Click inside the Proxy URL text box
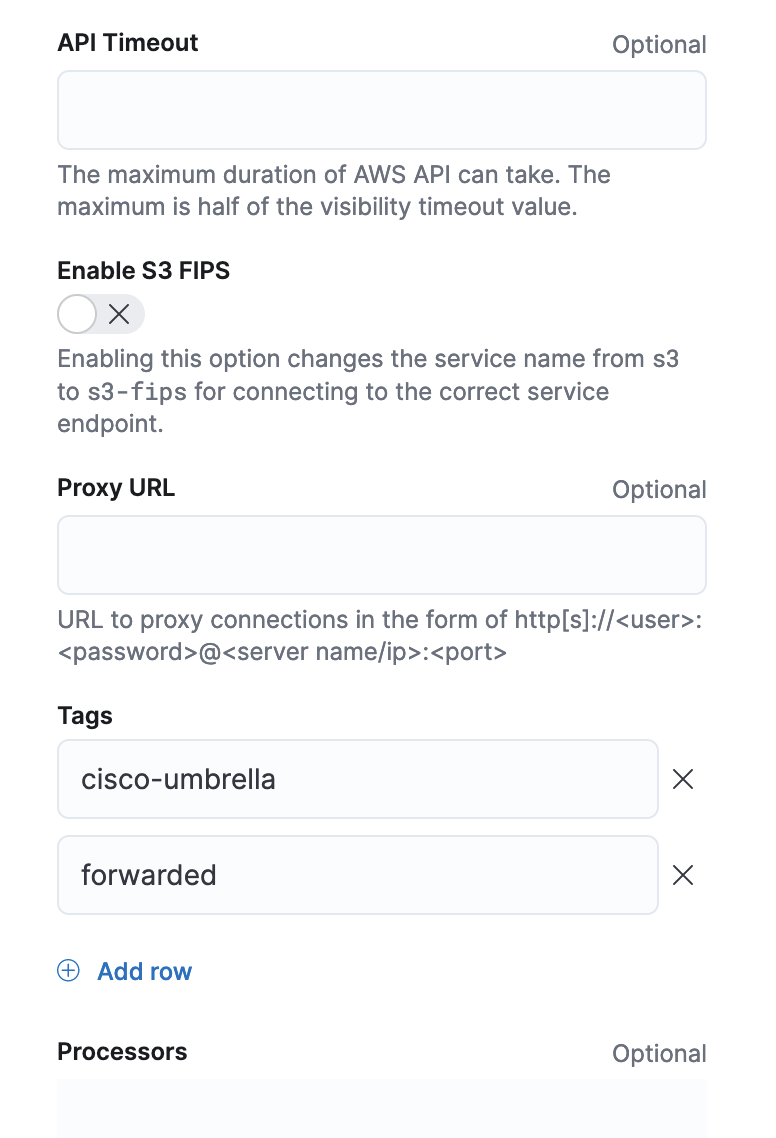The image size is (776, 1138). point(381,555)
